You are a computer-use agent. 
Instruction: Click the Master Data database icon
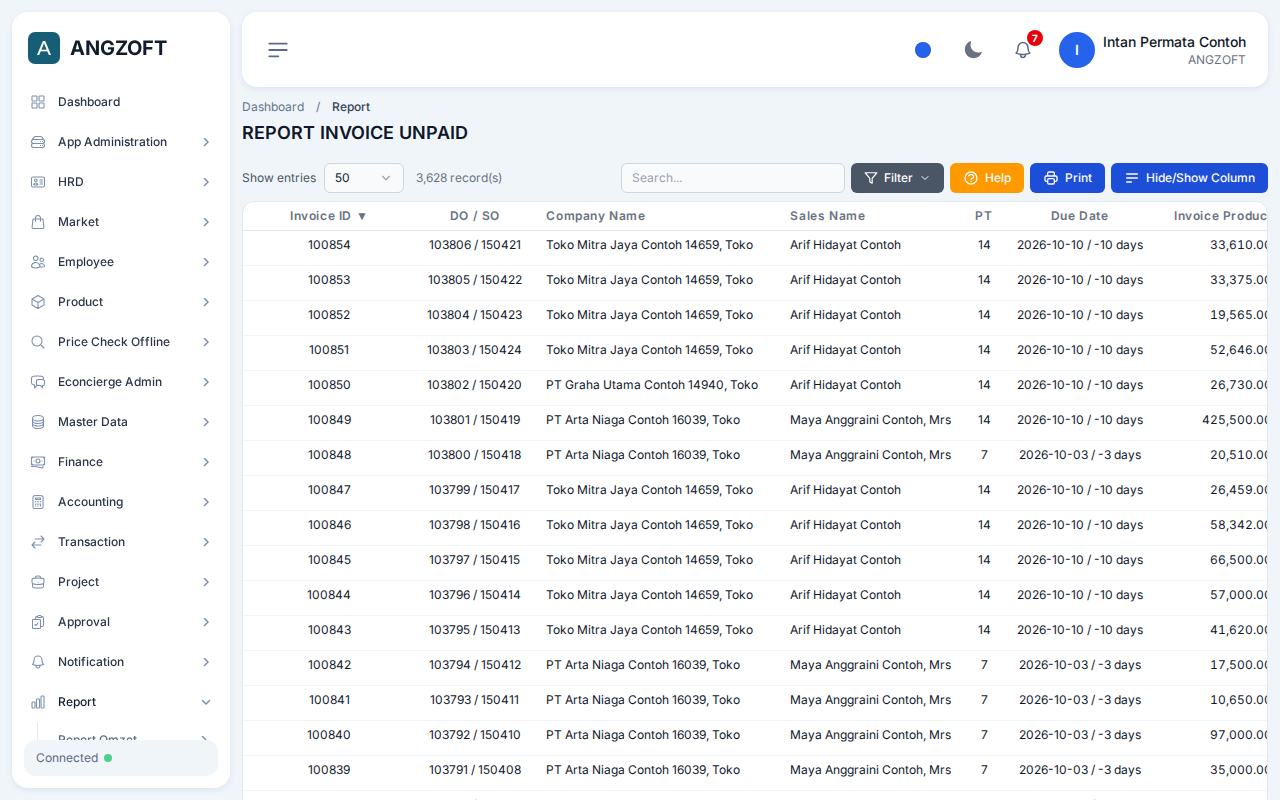pos(38,422)
